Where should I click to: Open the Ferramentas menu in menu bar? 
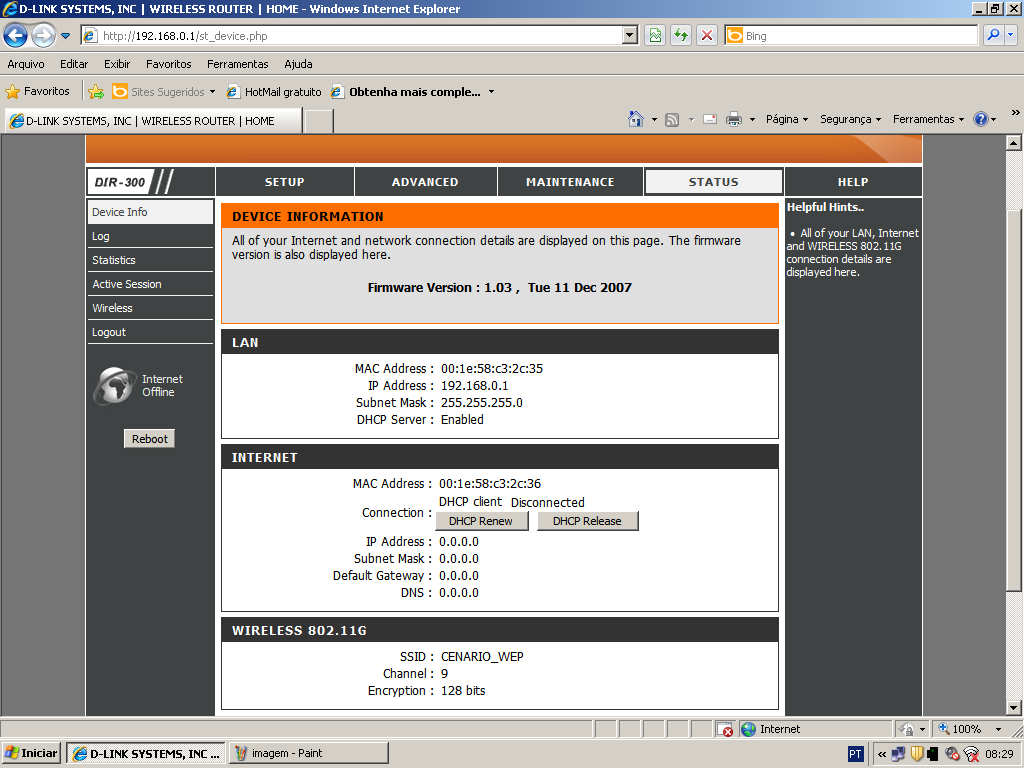coord(238,64)
